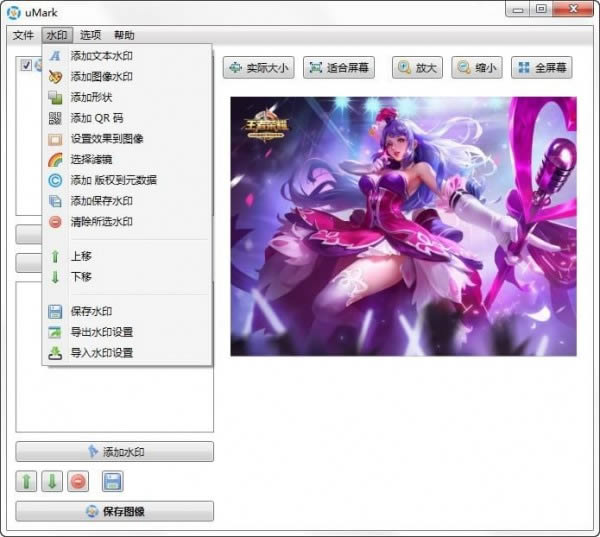The height and width of the screenshot is (537, 600).
Task: Select 添加 版权到元数据 entry
Action: pyautogui.click(x=127, y=180)
